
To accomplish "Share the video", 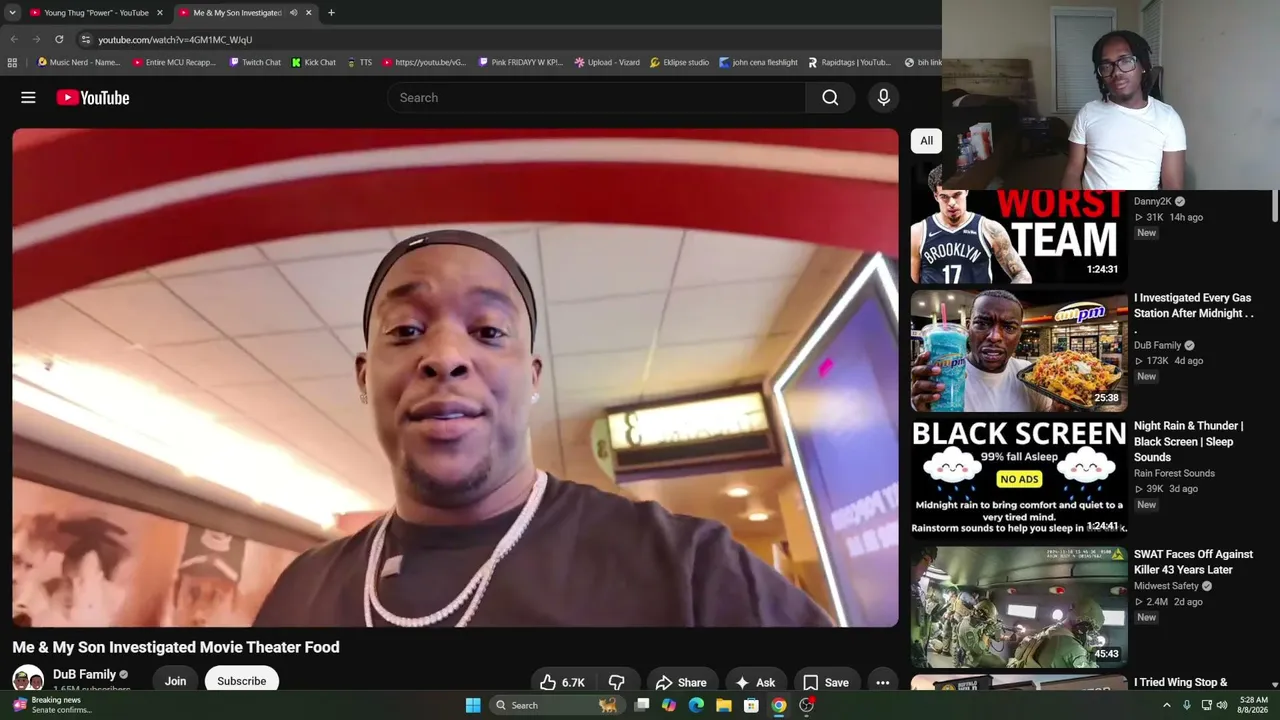I will pos(681,682).
